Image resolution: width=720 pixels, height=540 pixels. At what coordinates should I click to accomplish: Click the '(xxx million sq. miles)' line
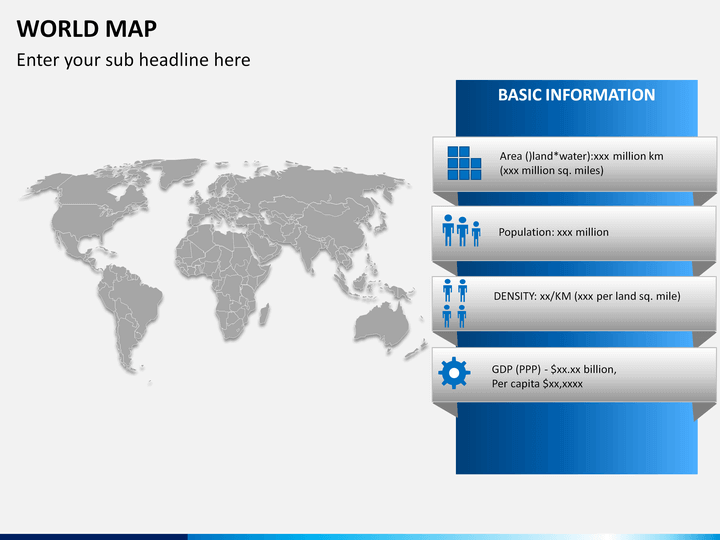point(551,170)
